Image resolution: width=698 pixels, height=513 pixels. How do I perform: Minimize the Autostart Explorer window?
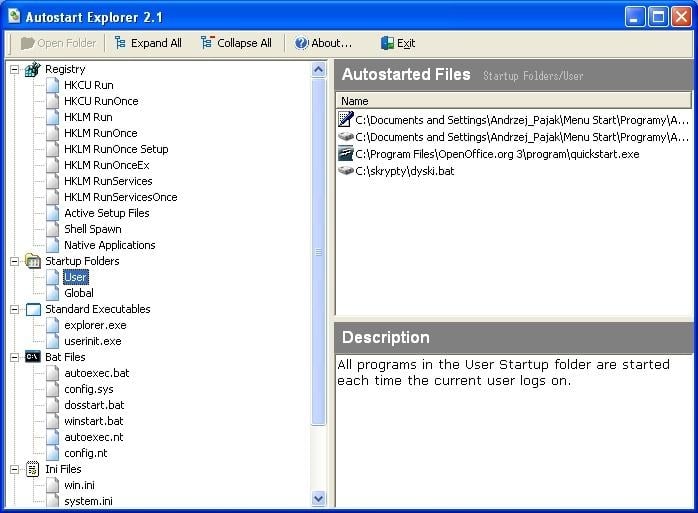tap(634, 17)
